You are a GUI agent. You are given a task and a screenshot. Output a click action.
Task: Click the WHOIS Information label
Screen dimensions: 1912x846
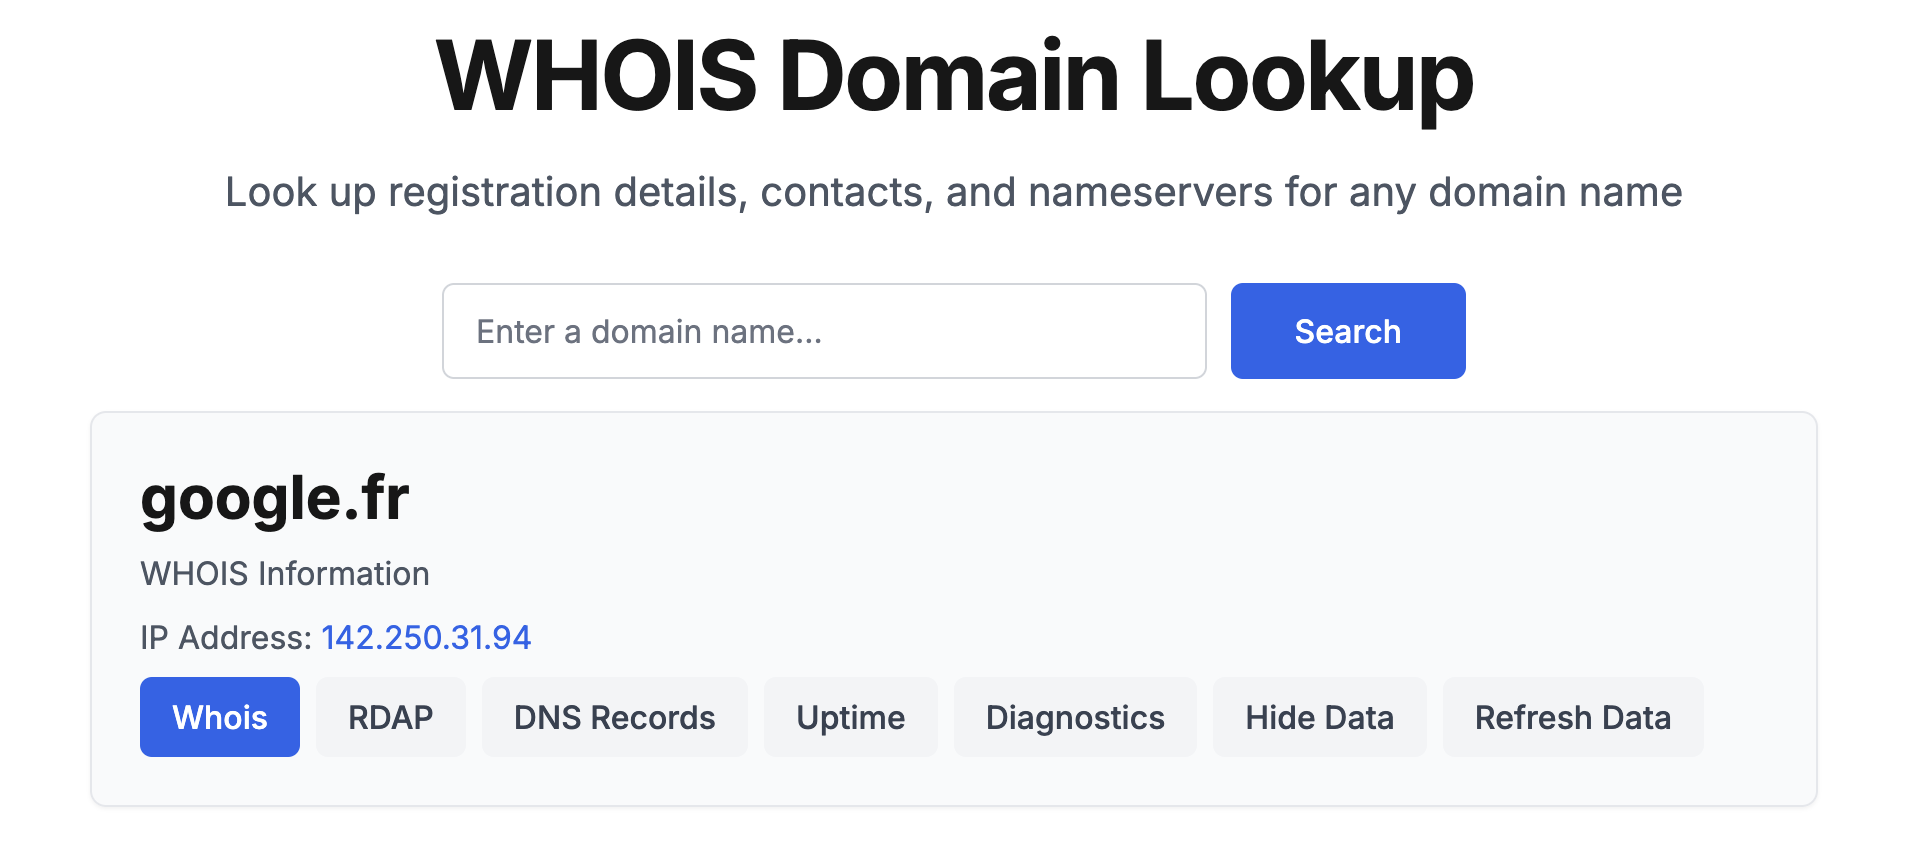[x=285, y=573]
